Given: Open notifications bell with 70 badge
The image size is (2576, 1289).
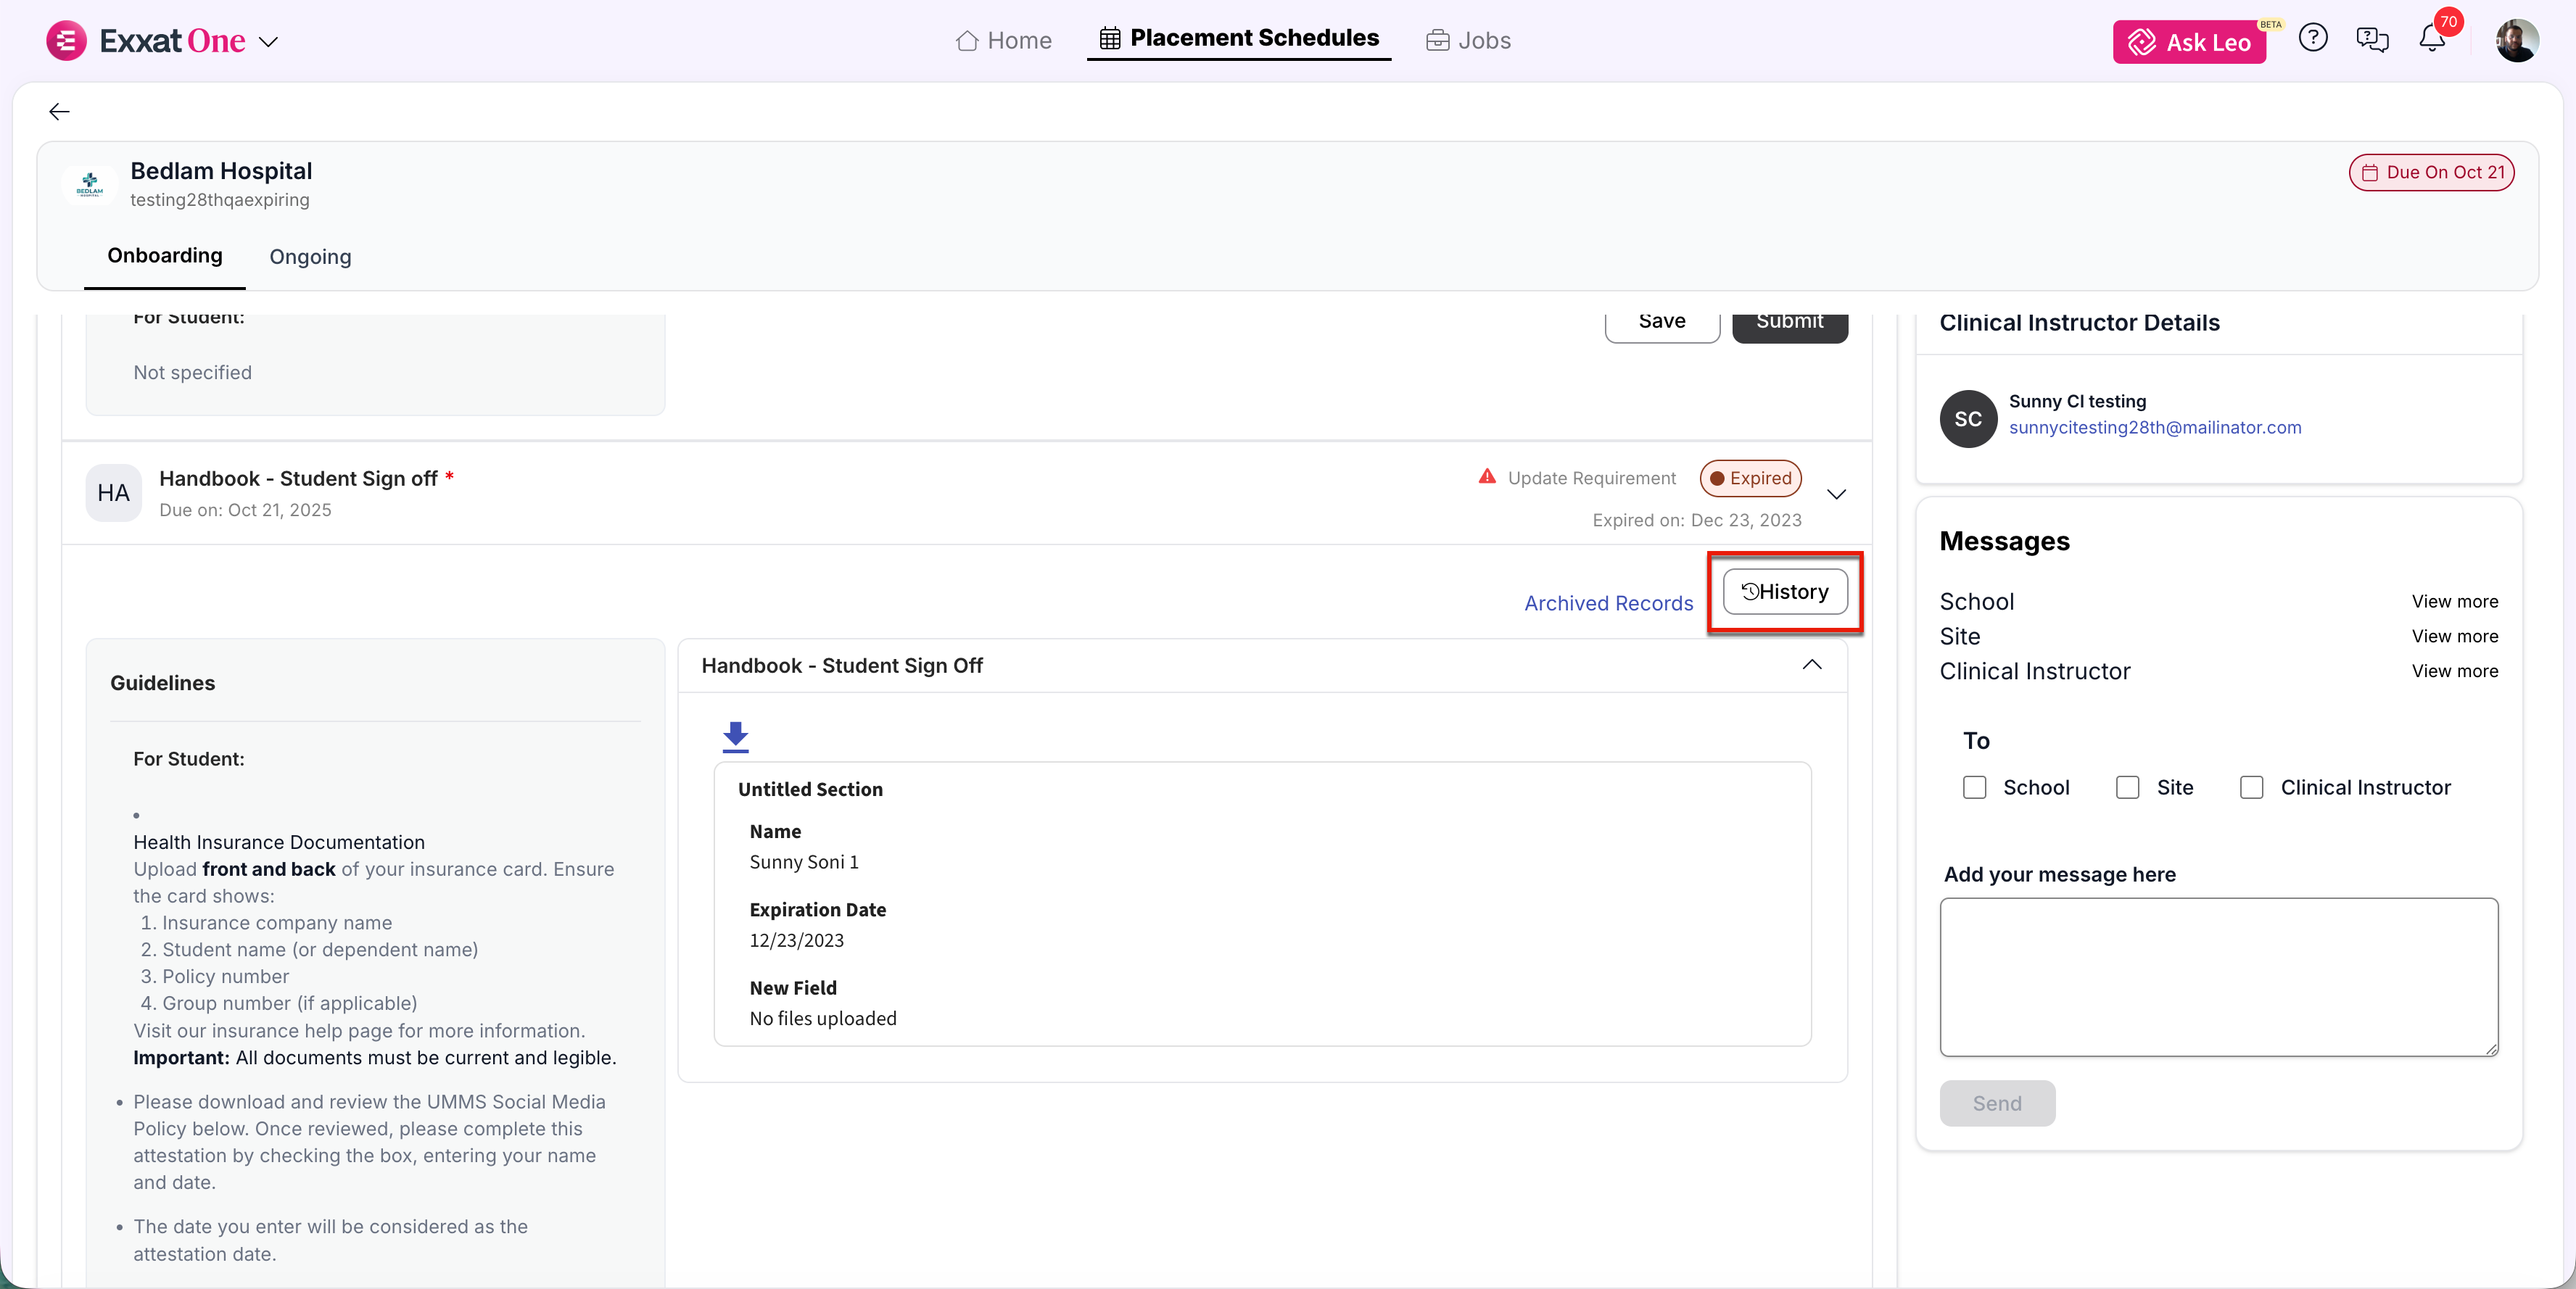Looking at the screenshot, I should (x=2432, y=39).
